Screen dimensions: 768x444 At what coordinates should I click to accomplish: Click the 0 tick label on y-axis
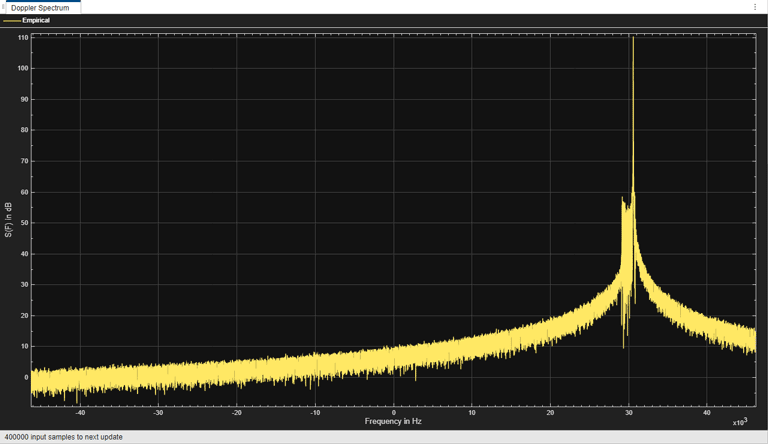point(27,377)
